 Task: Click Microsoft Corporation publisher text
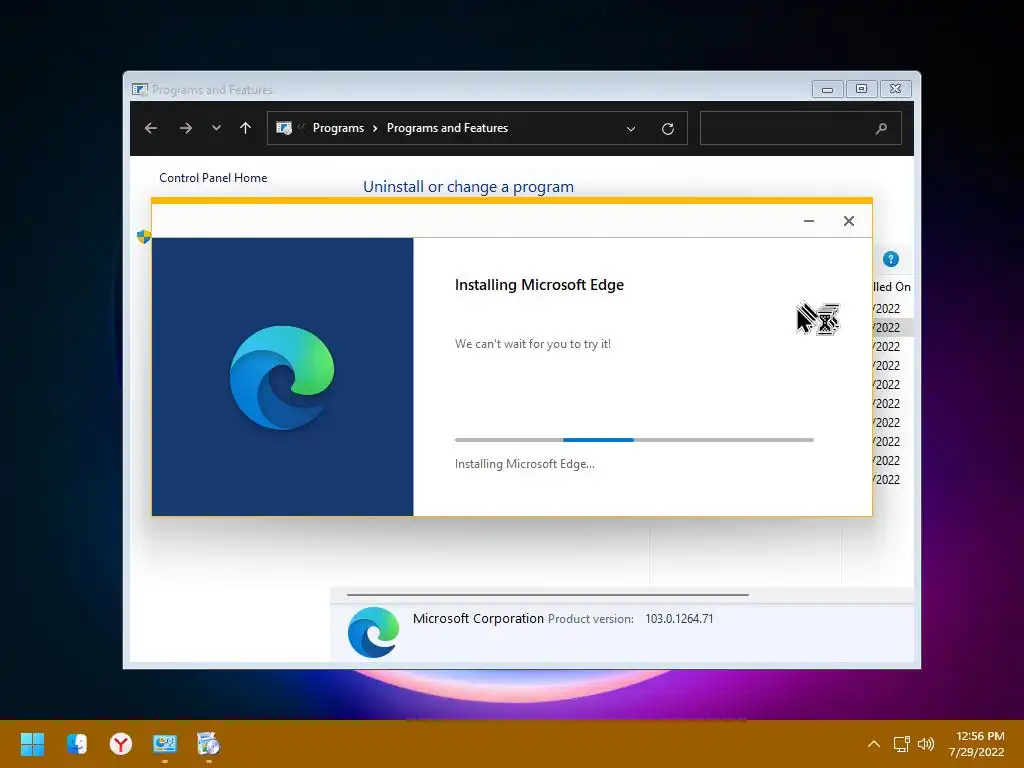[x=478, y=618]
